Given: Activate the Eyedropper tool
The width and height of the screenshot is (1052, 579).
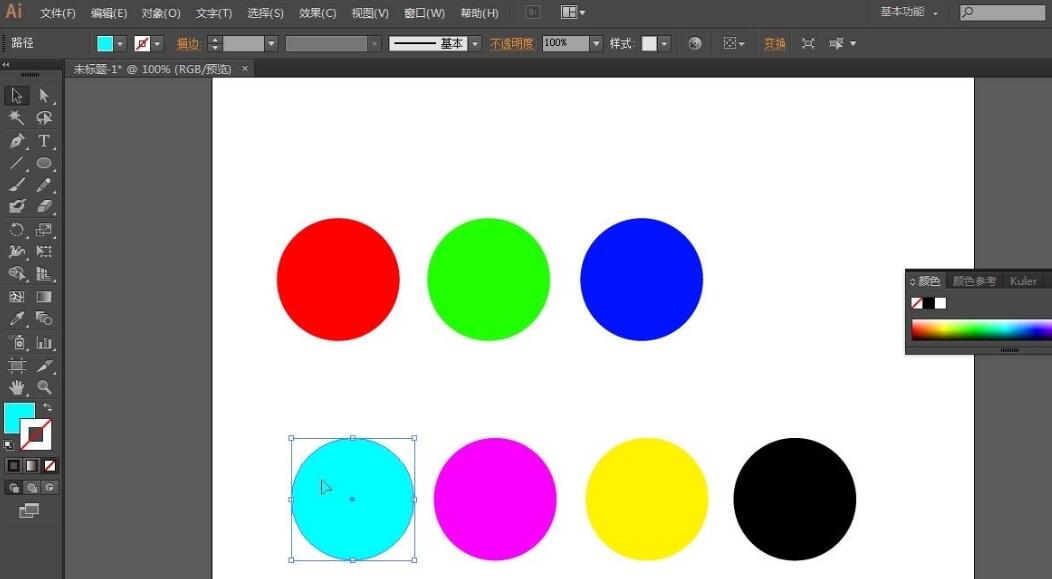Looking at the screenshot, I should [x=17, y=319].
